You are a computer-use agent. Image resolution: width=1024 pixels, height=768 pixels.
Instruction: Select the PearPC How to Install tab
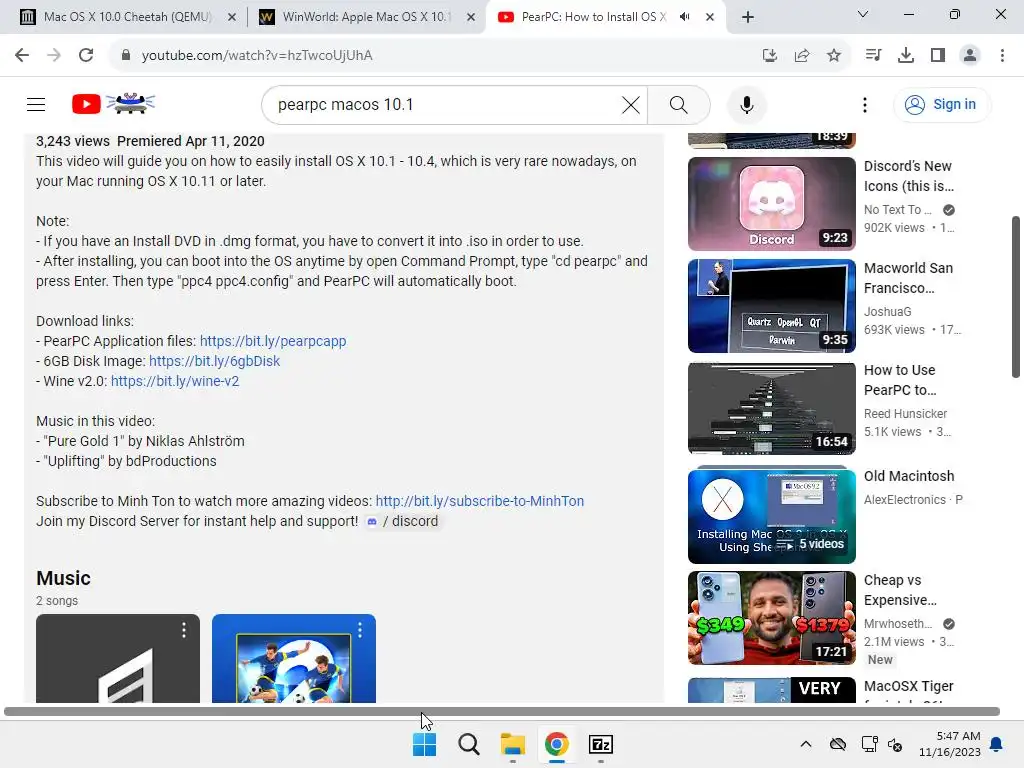(594, 17)
